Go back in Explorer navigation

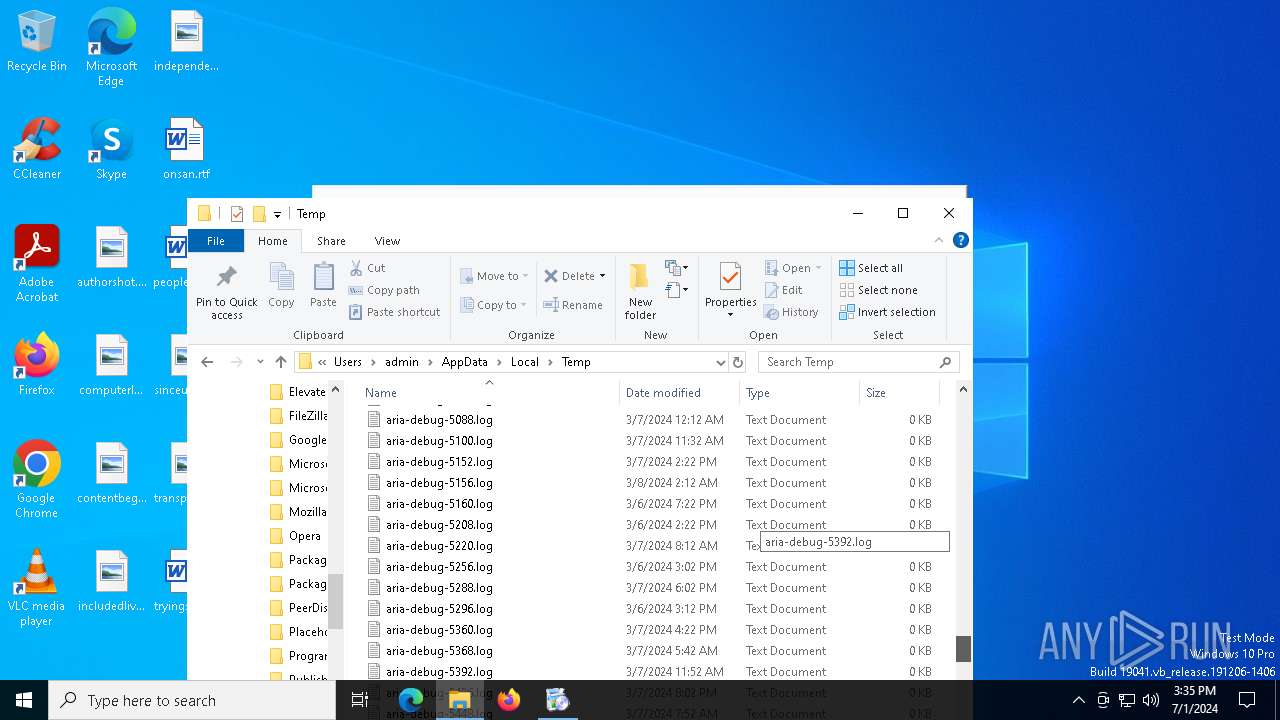pos(207,362)
